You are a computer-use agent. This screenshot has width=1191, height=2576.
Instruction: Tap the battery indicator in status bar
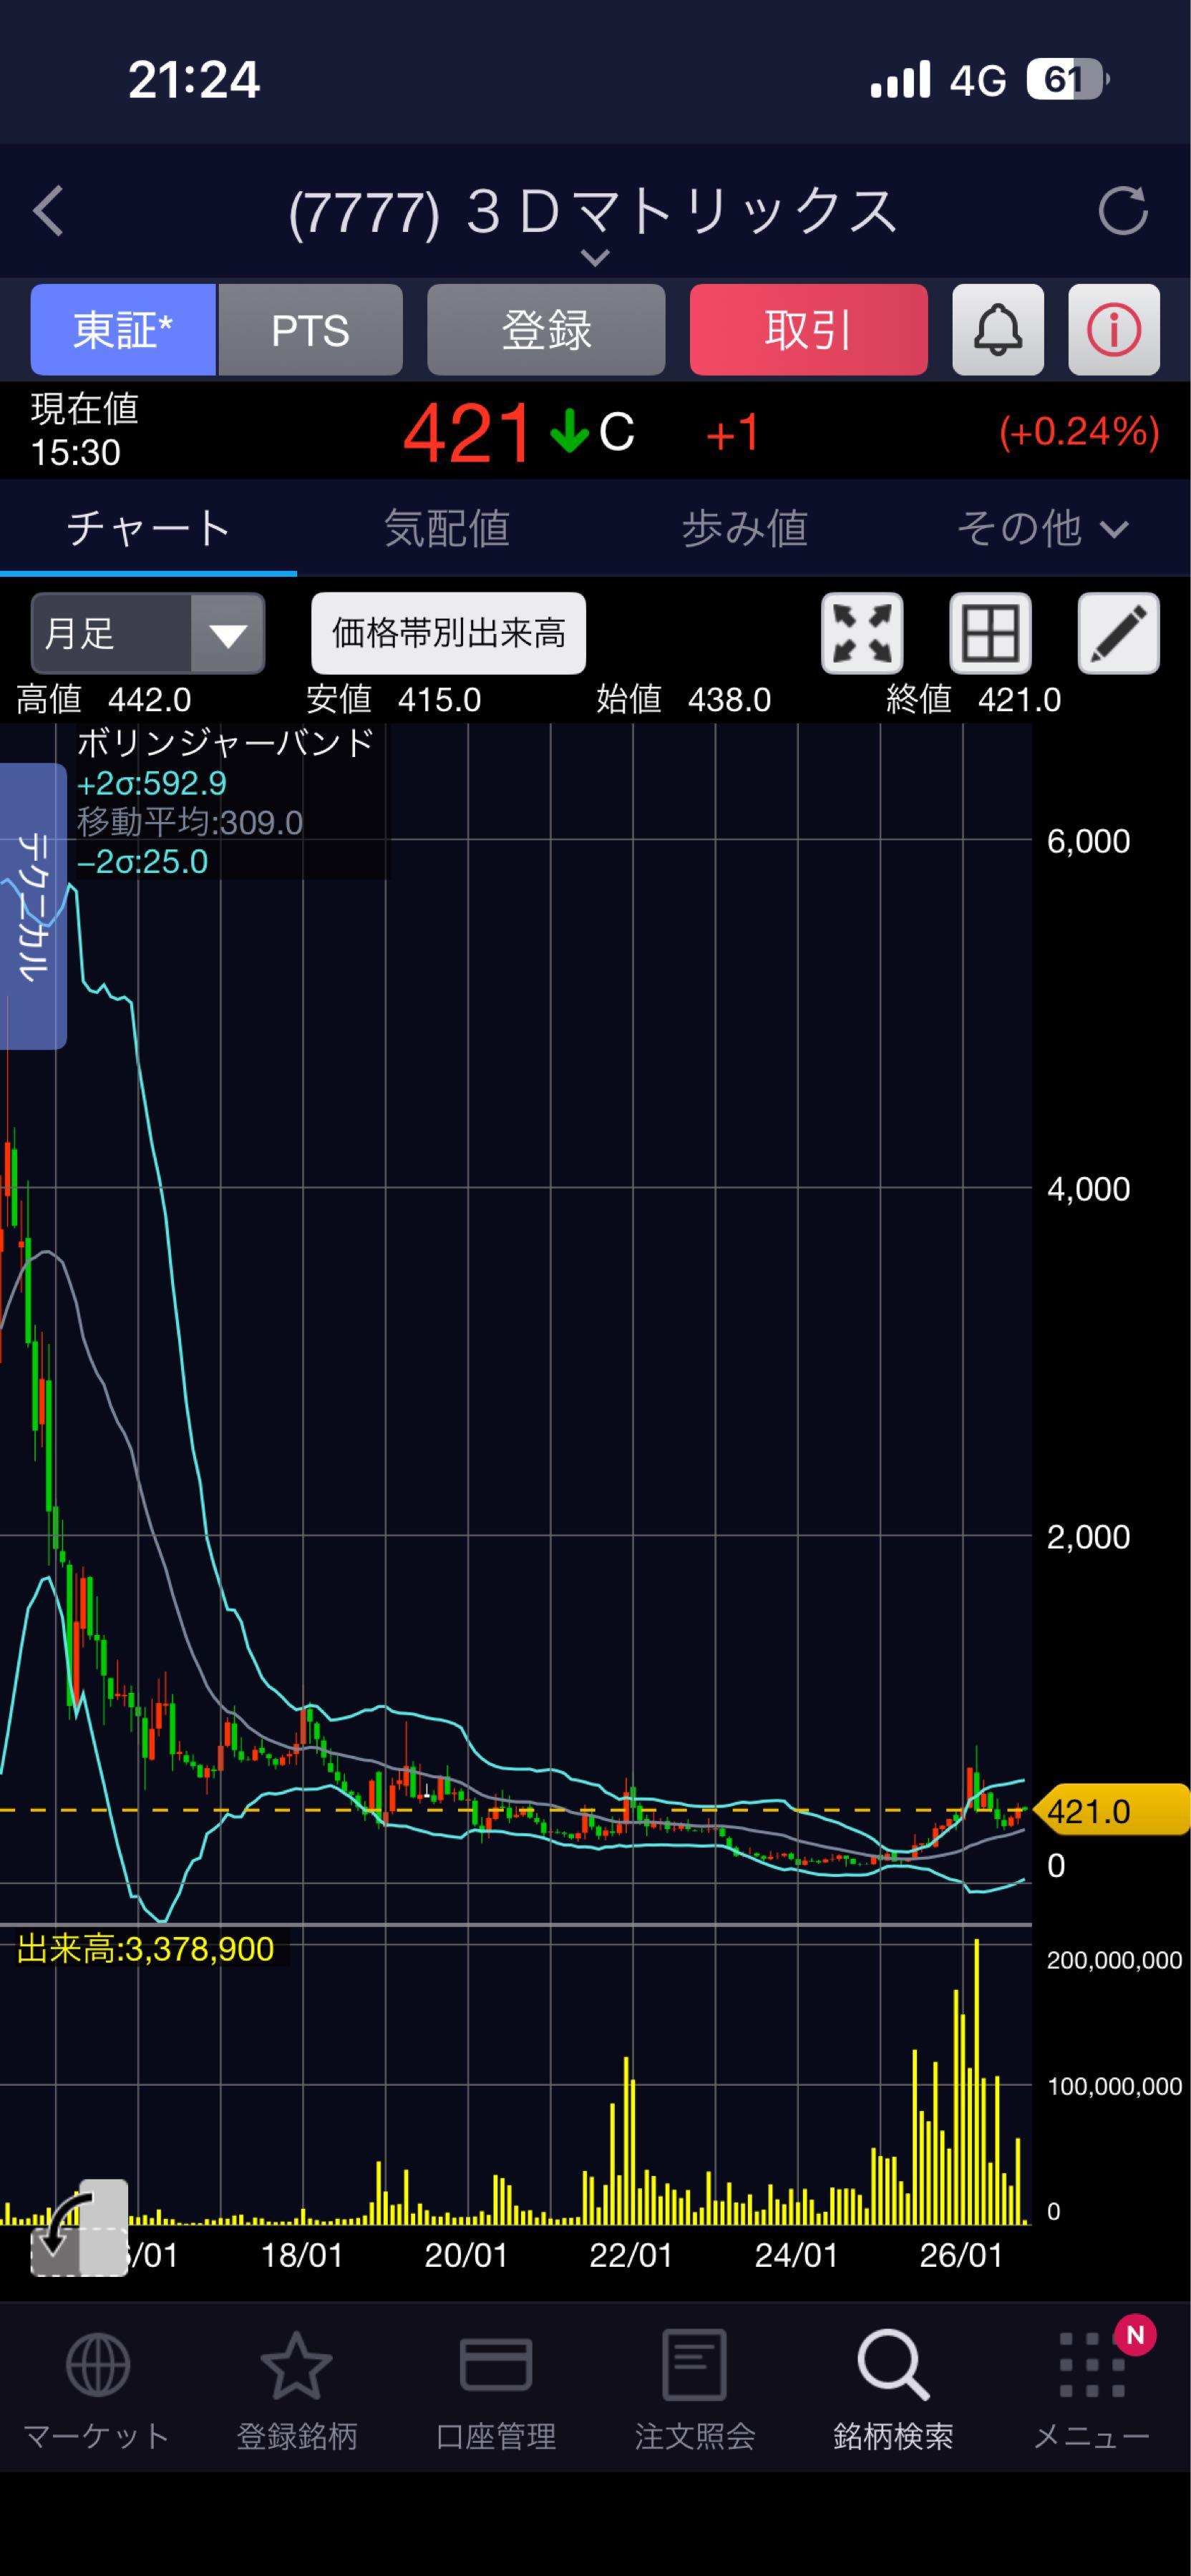click(x=1067, y=80)
